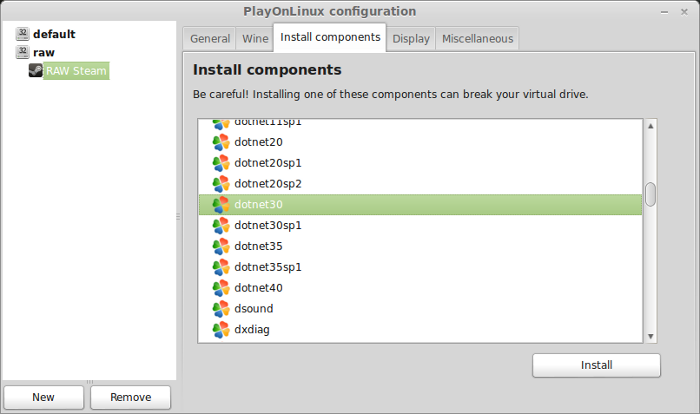
Task: Click the dotnet20 component icon
Action: tap(221, 142)
